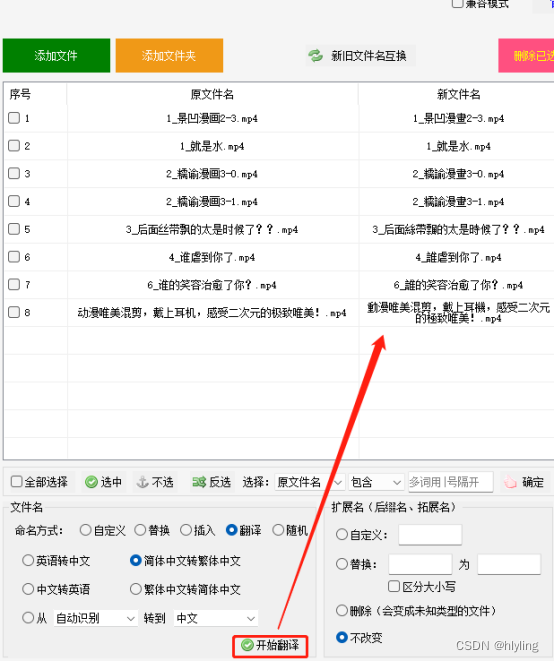Click original name 1_就是水.mp4
554x662 pixels.
212,147
